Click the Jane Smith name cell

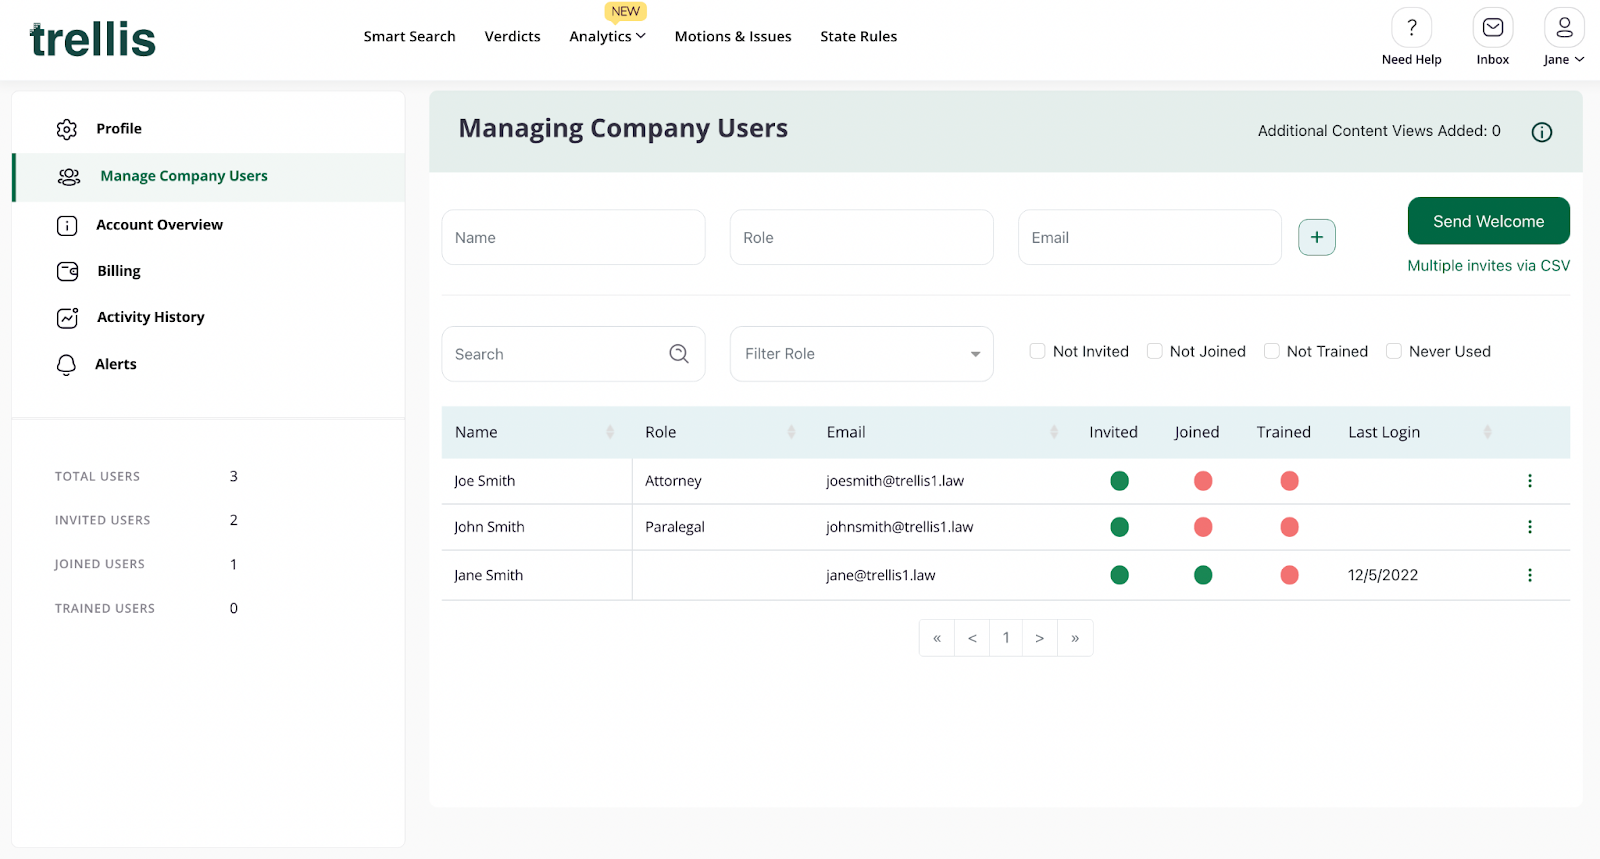488,575
